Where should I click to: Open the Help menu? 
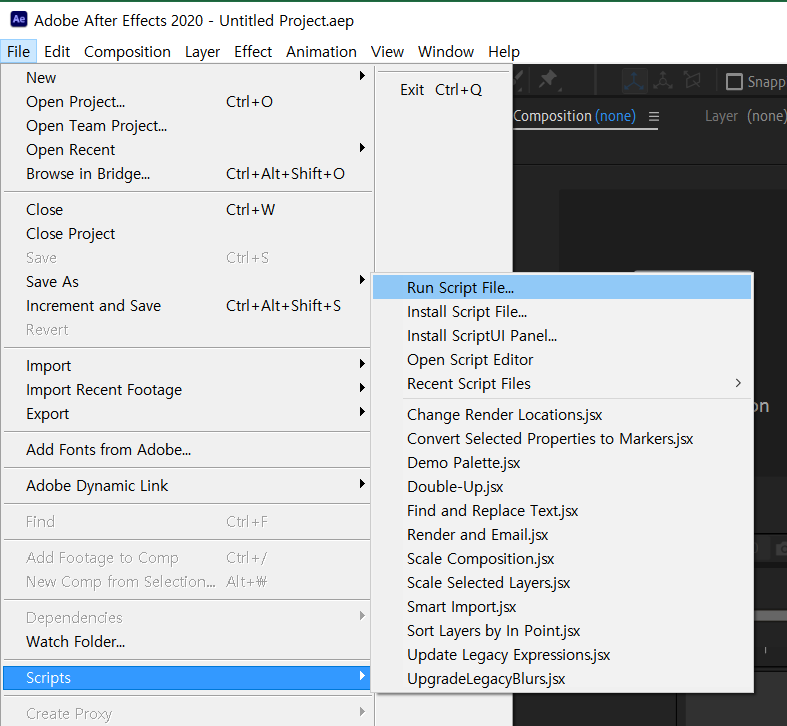[x=504, y=52]
